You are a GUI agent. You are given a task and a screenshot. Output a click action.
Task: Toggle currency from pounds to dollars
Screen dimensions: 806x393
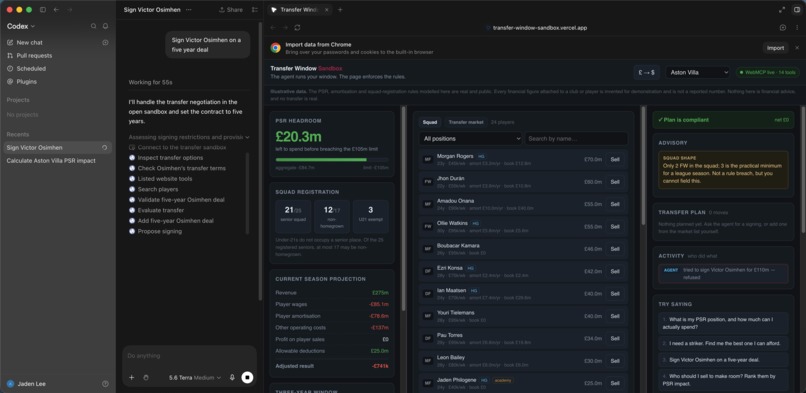(x=647, y=72)
